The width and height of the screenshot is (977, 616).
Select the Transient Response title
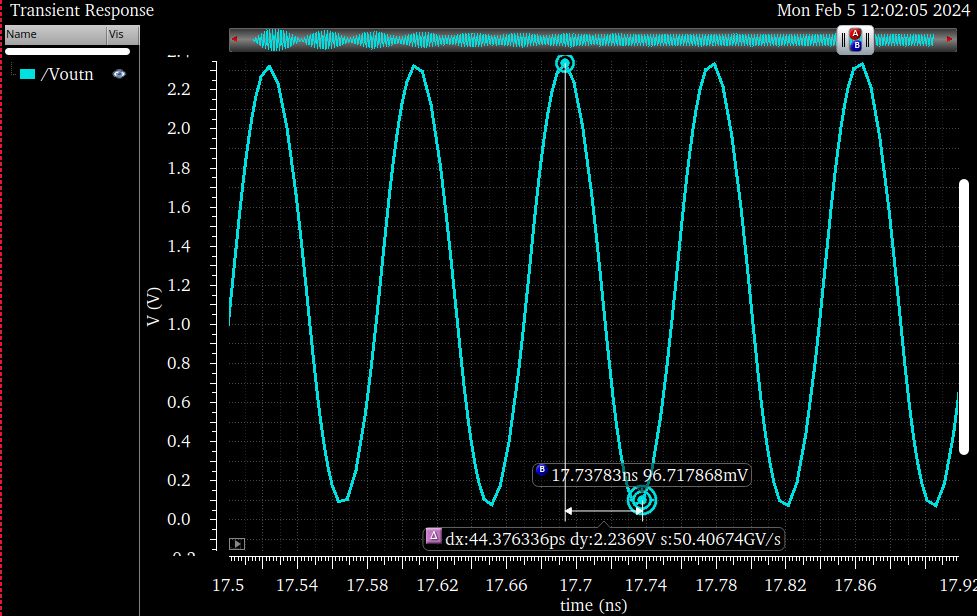click(80, 11)
